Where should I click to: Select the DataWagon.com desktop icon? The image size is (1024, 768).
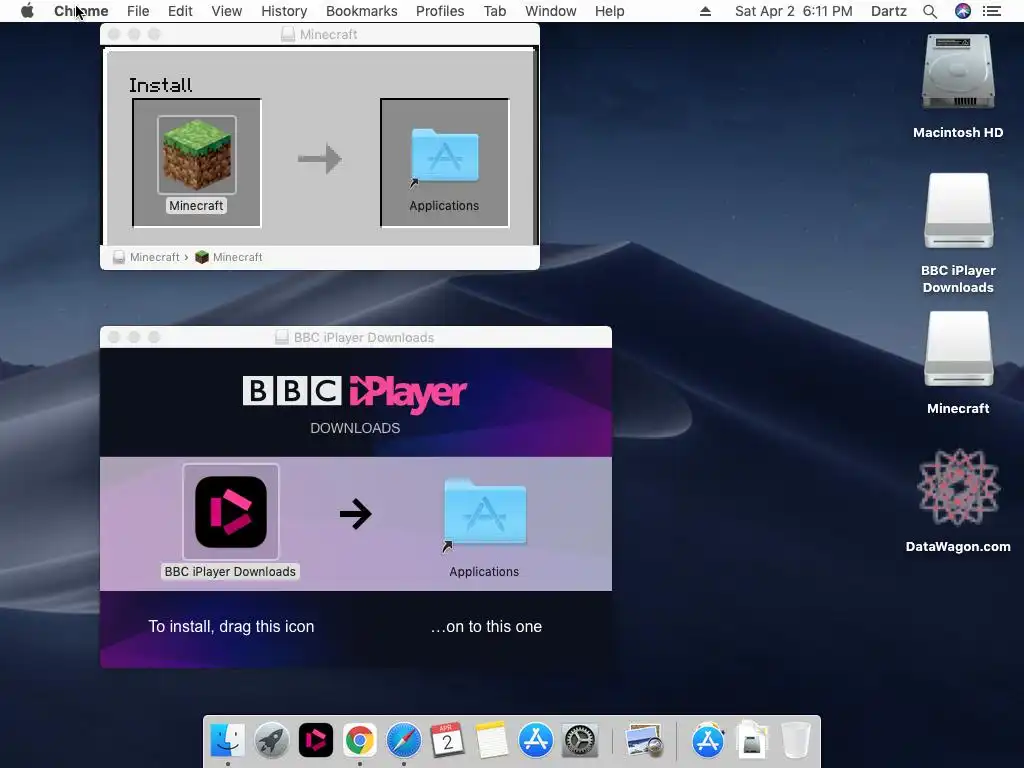pos(958,487)
